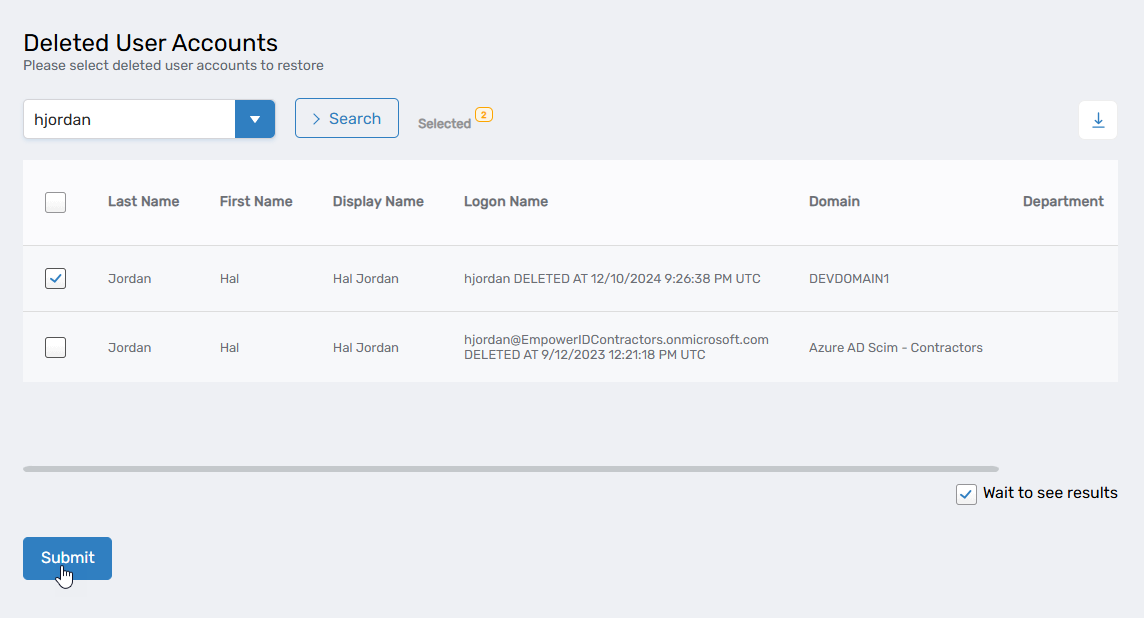Focus the hjordan search text field
Image resolution: width=1144 pixels, height=618 pixels.
click(x=129, y=119)
